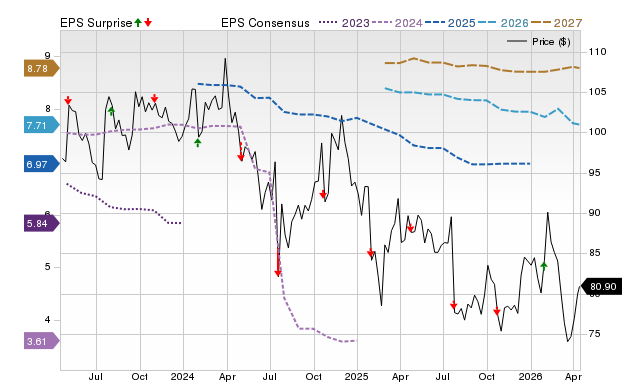The width and height of the screenshot is (640, 382).
Task: Select the 2027 EPS consensus legend entry
Action: coord(556,23)
